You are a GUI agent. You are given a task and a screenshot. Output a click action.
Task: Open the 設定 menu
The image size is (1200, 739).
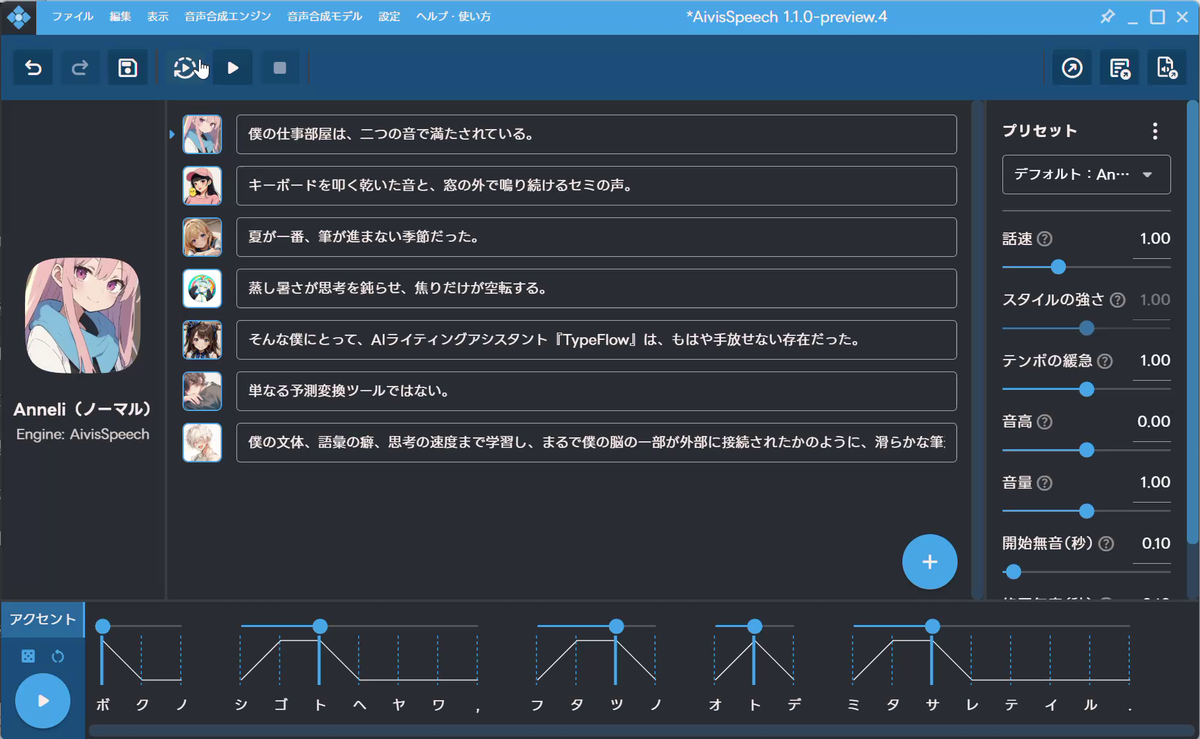click(x=389, y=17)
